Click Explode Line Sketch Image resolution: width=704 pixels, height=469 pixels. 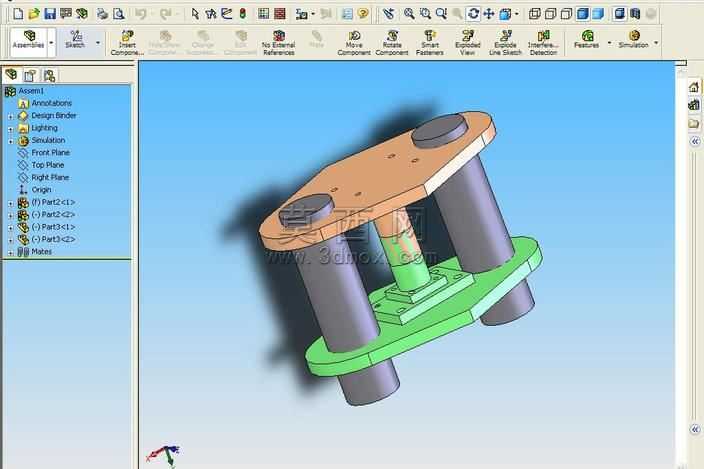pyautogui.click(x=506, y=43)
